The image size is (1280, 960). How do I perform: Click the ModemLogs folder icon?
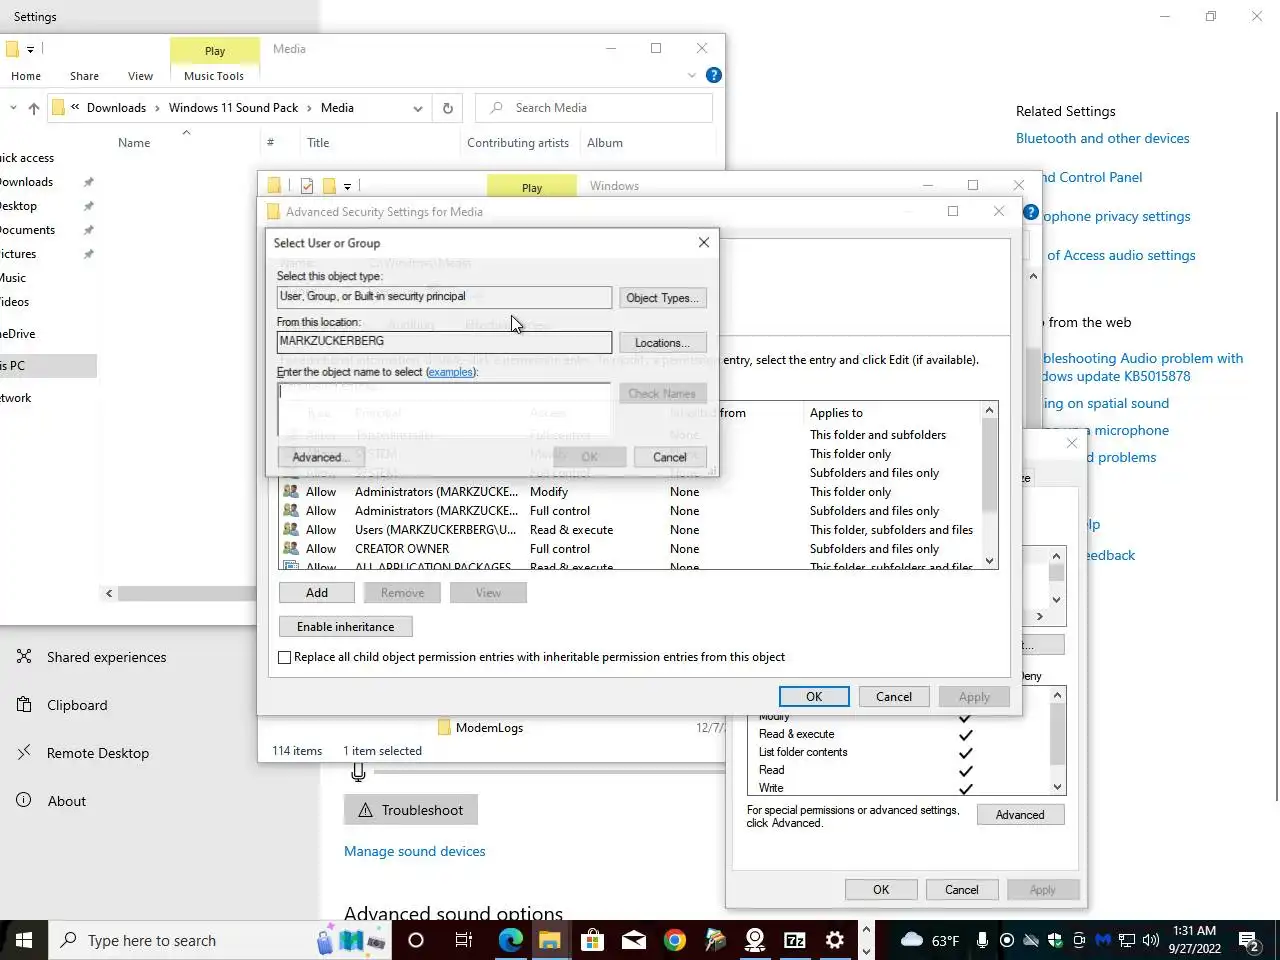445,728
